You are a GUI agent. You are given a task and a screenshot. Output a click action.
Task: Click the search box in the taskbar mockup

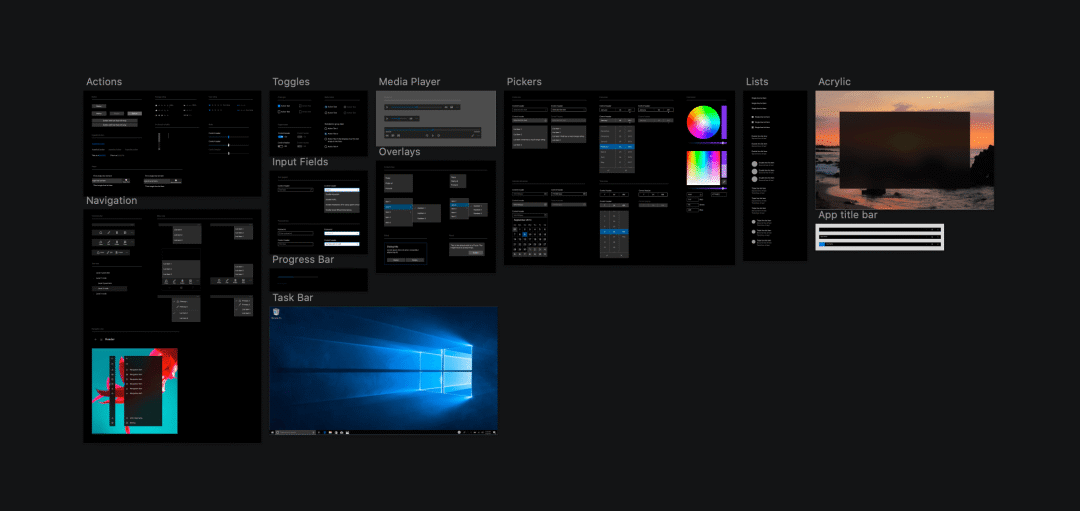click(295, 432)
